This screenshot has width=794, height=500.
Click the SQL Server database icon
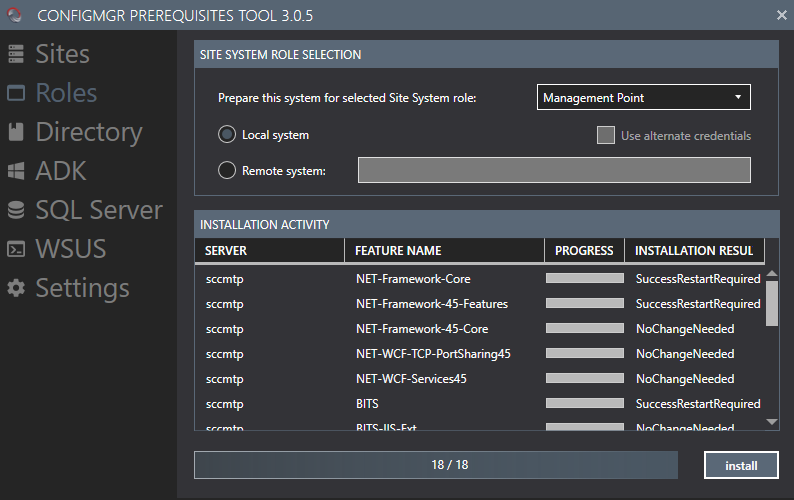[16, 210]
